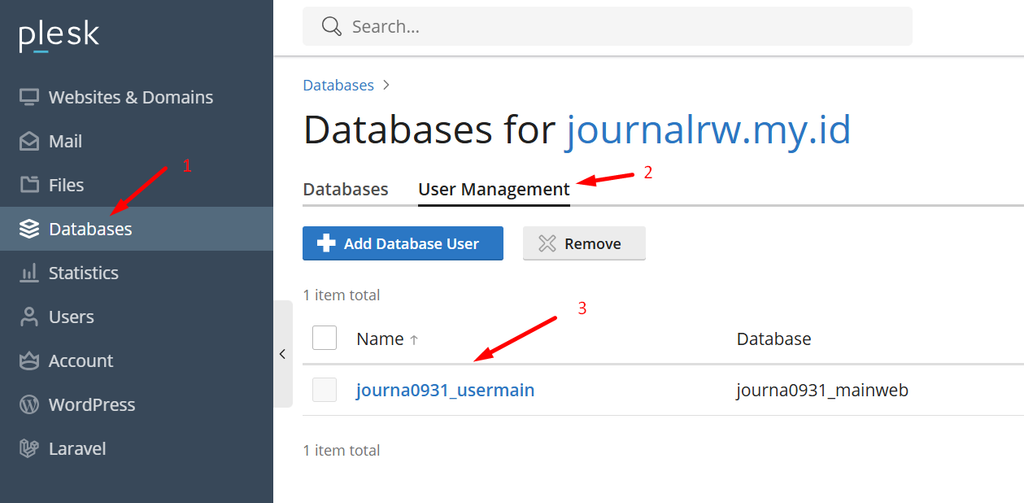Open Laravel in sidebar
Screen dimensions: 1024x503
136,449
